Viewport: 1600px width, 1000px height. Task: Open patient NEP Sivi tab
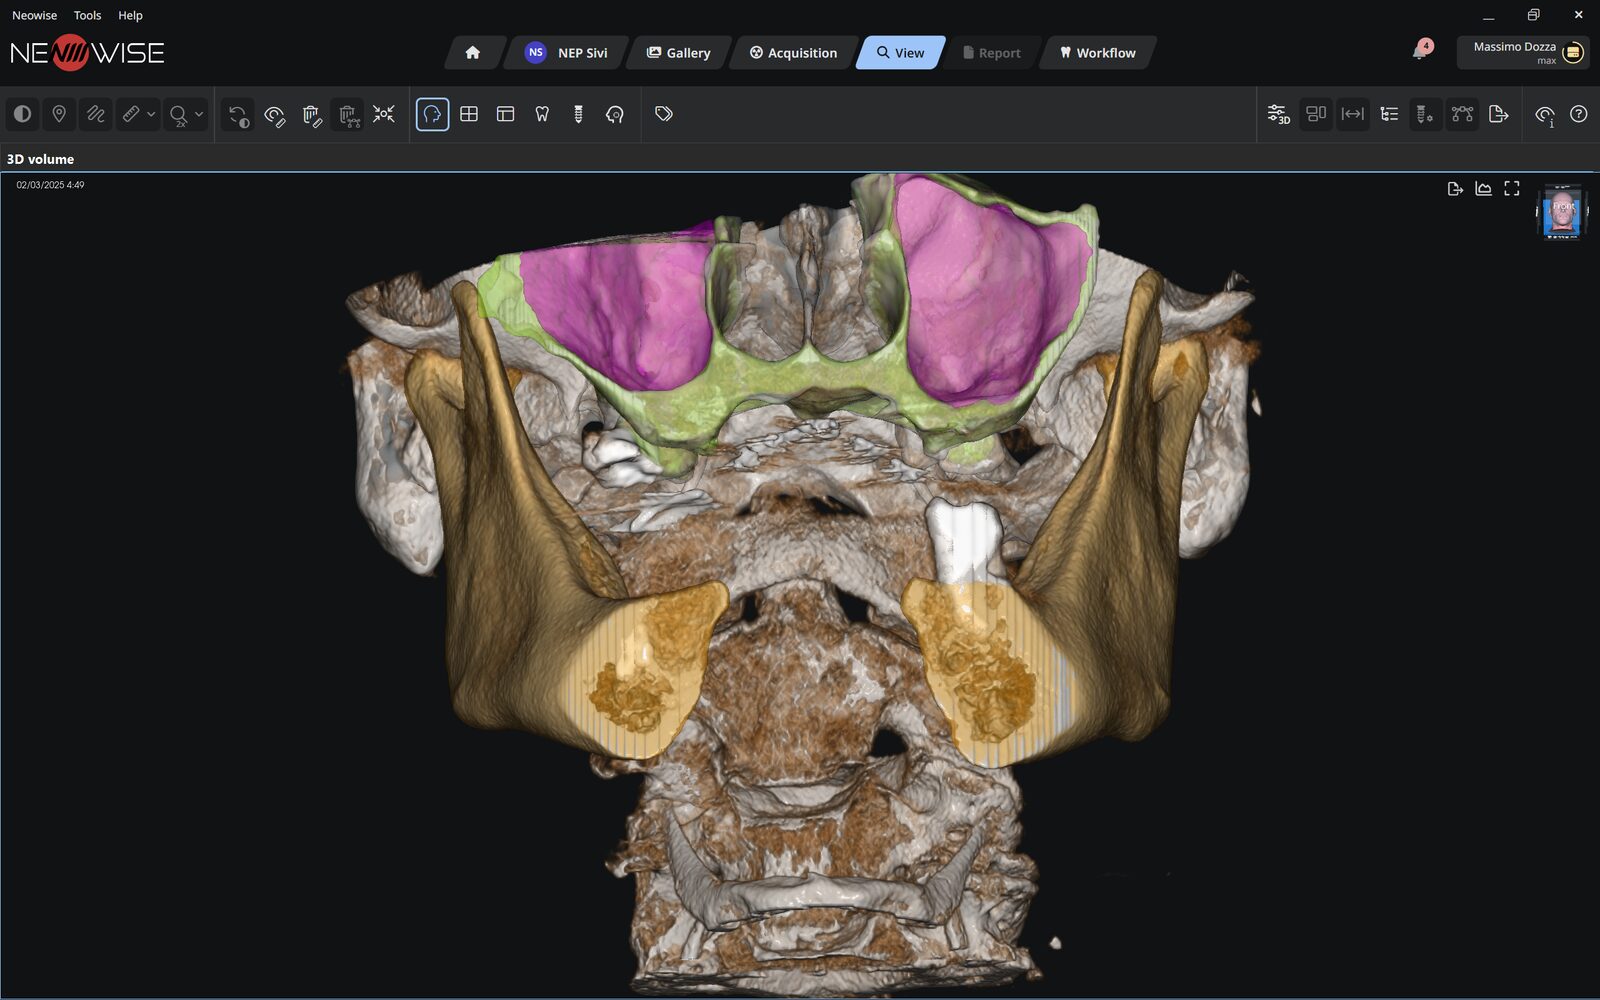point(566,53)
